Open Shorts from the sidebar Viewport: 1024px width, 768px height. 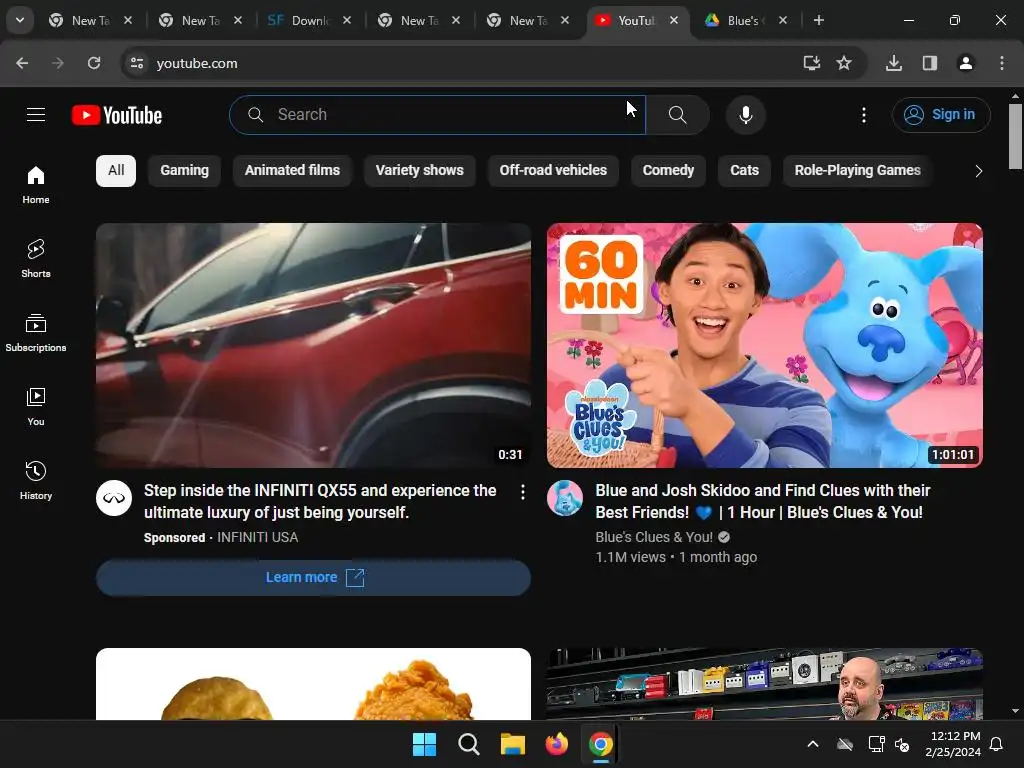tap(36, 259)
